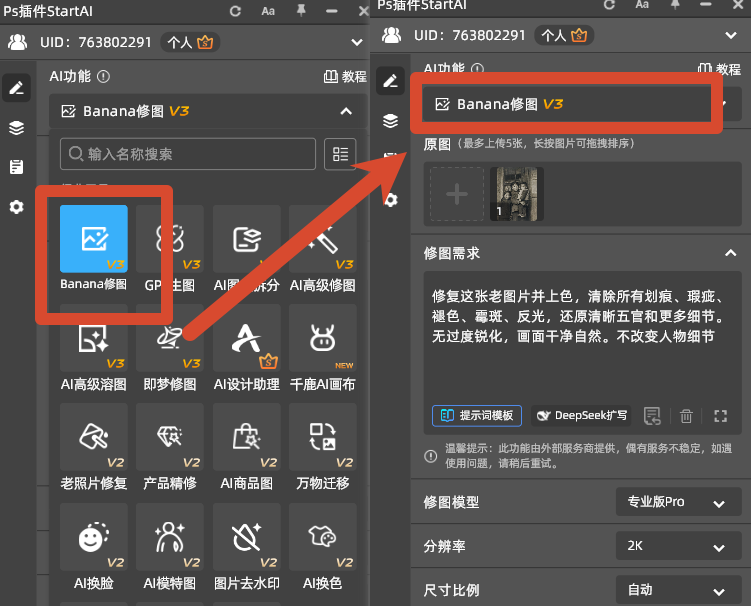Click the user avatar icon in right panel
The width and height of the screenshot is (751, 606).
[x=392, y=35]
